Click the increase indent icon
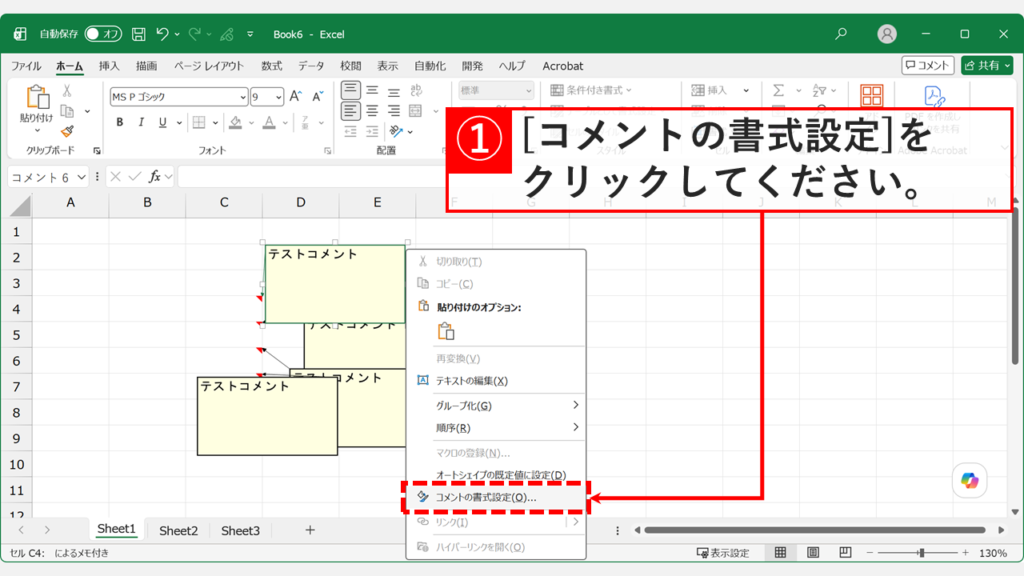 [x=372, y=131]
